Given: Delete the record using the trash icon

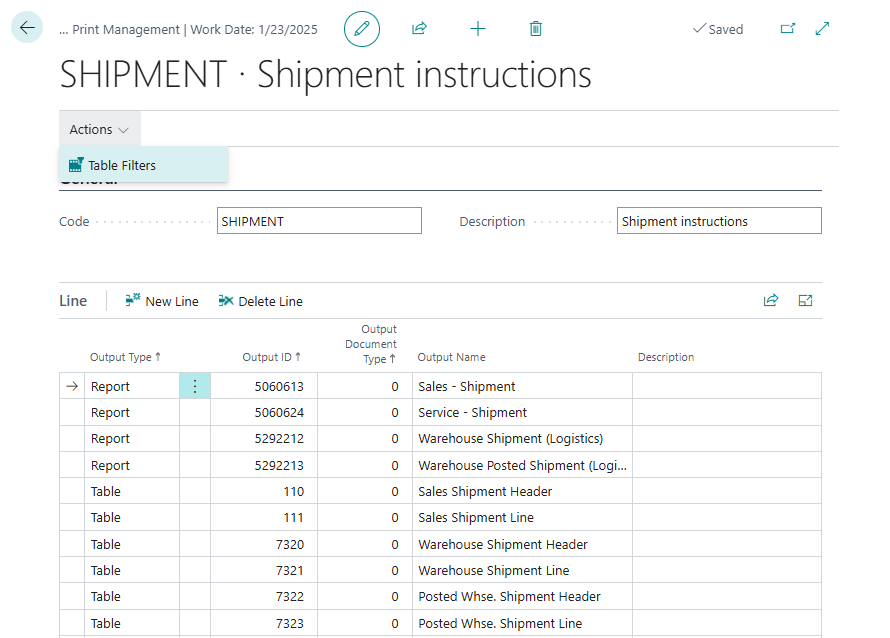Looking at the screenshot, I should point(535,28).
